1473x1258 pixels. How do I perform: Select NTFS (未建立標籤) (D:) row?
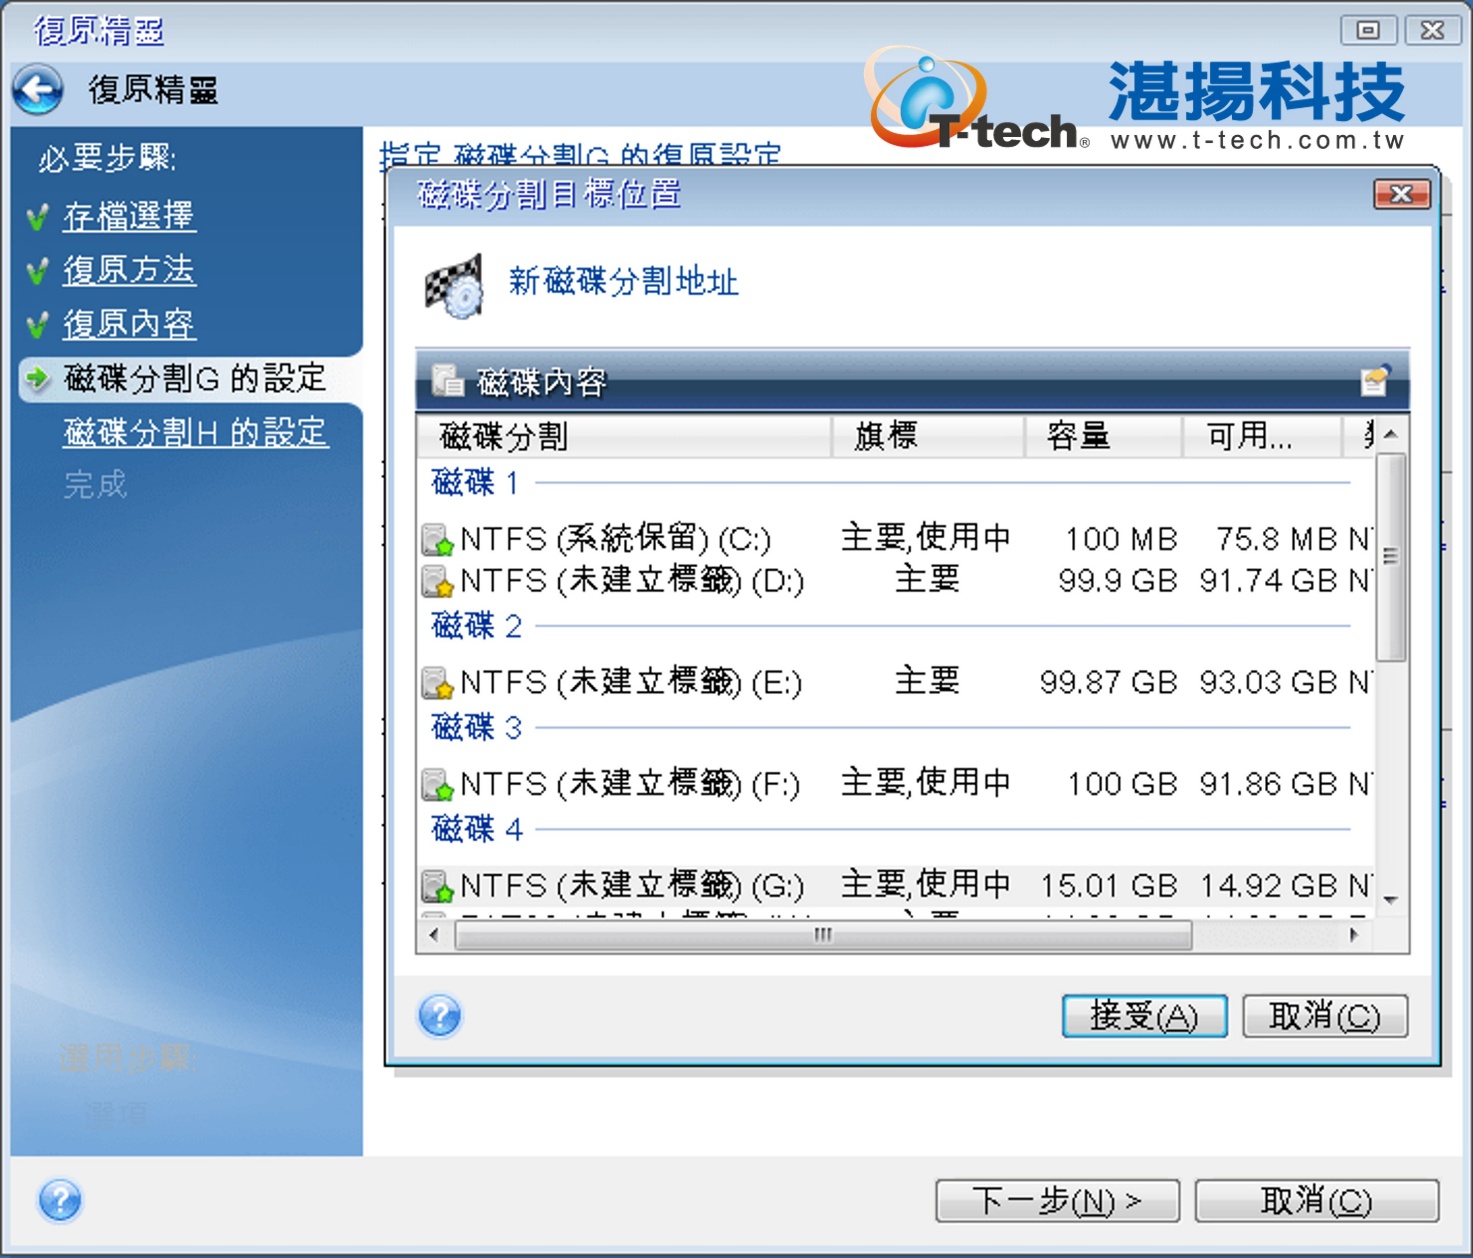[x=896, y=581]
